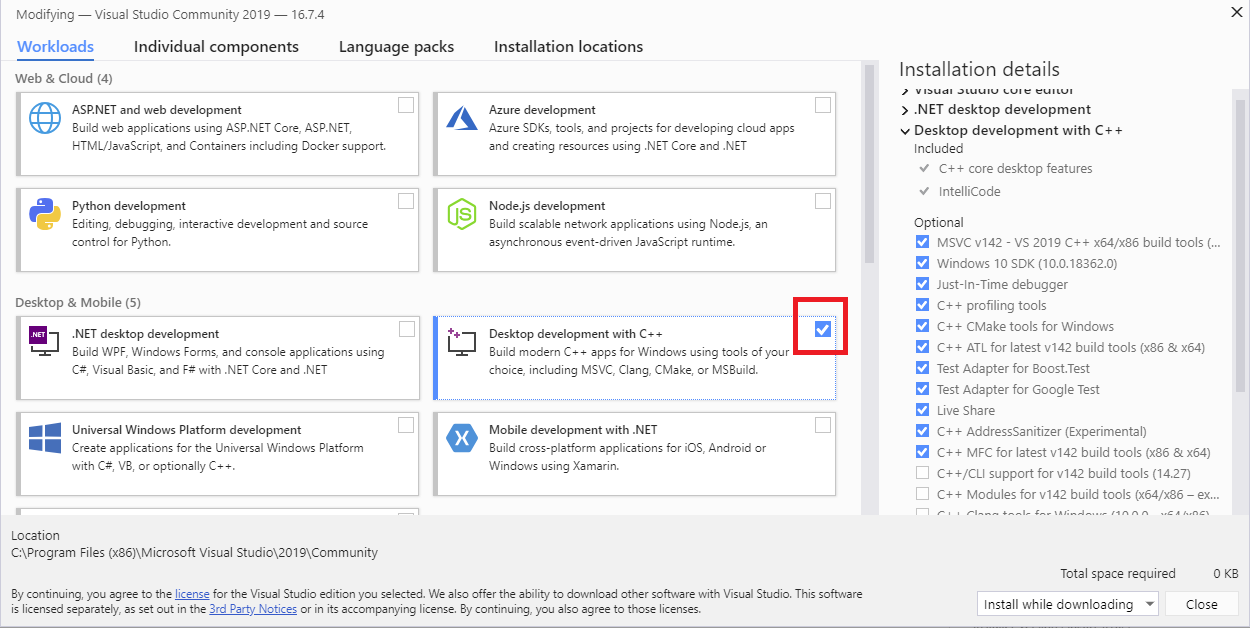Click the IntelliCode included item
Screen dimensions: 1250x628
click(x=969, y=191)
